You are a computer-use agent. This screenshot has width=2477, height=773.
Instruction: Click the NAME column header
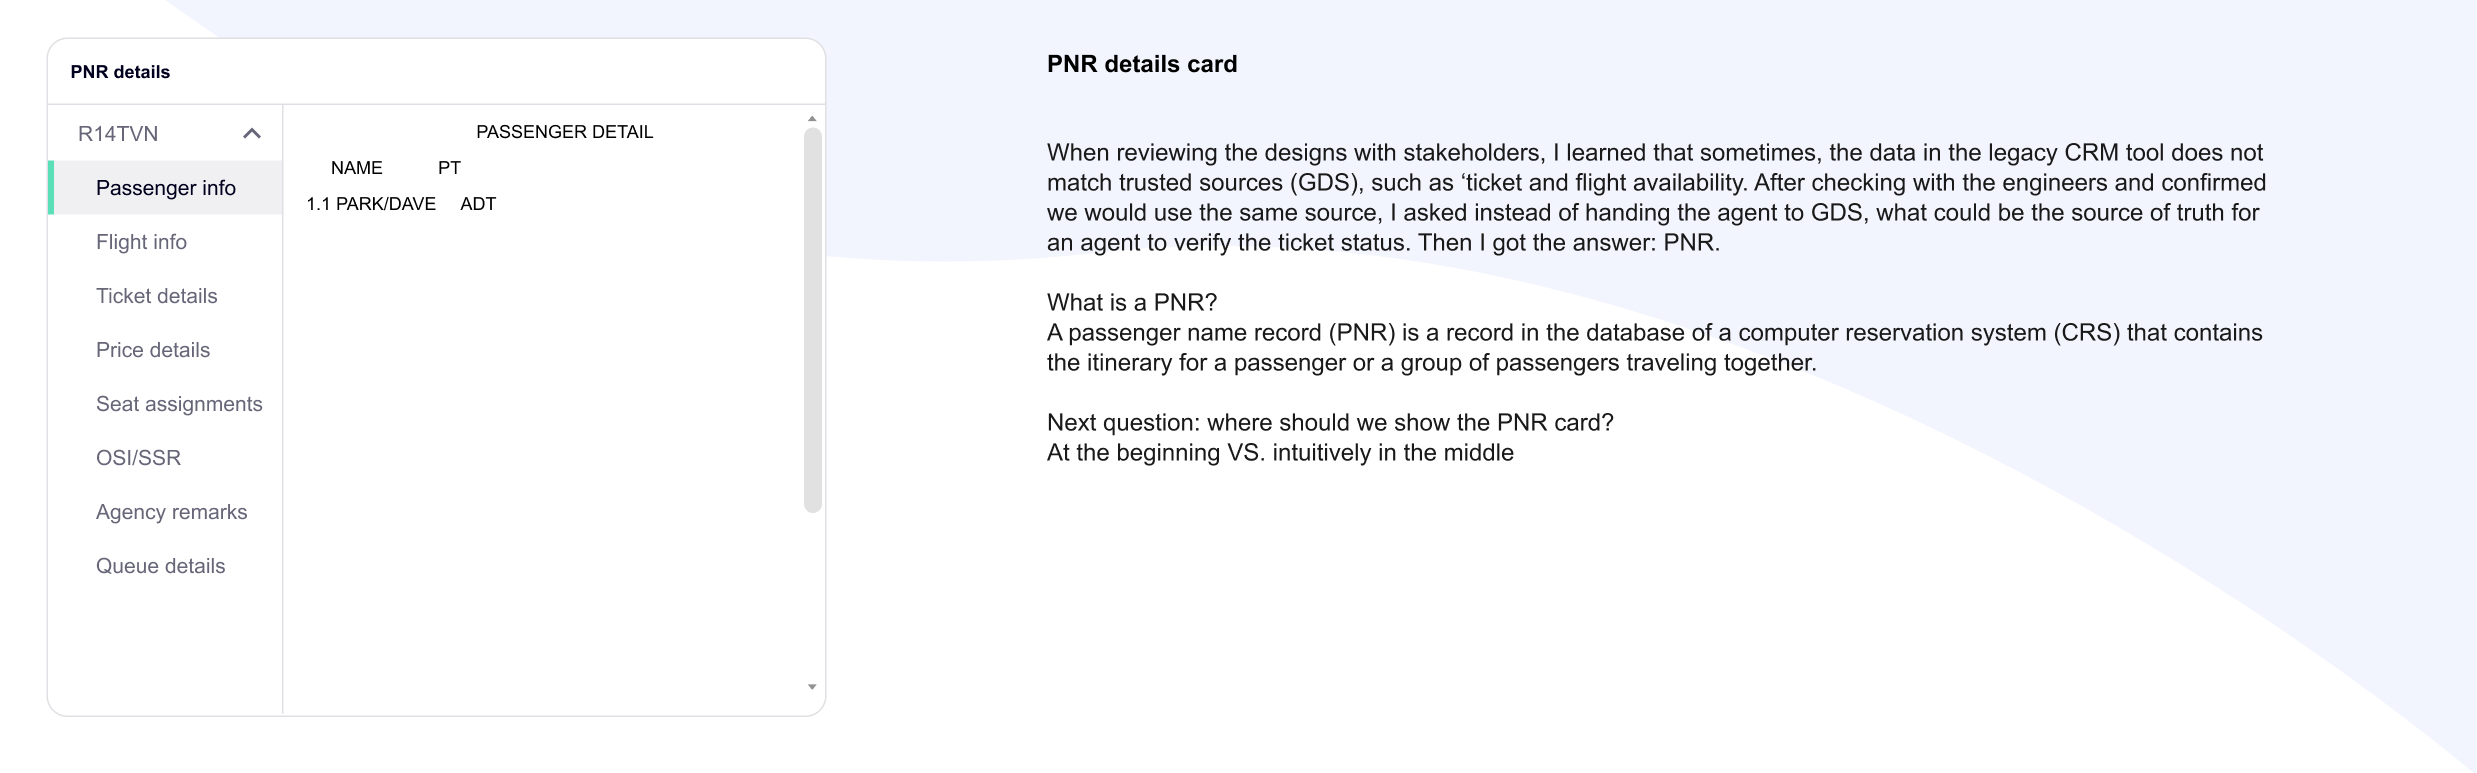pos(357,168)
